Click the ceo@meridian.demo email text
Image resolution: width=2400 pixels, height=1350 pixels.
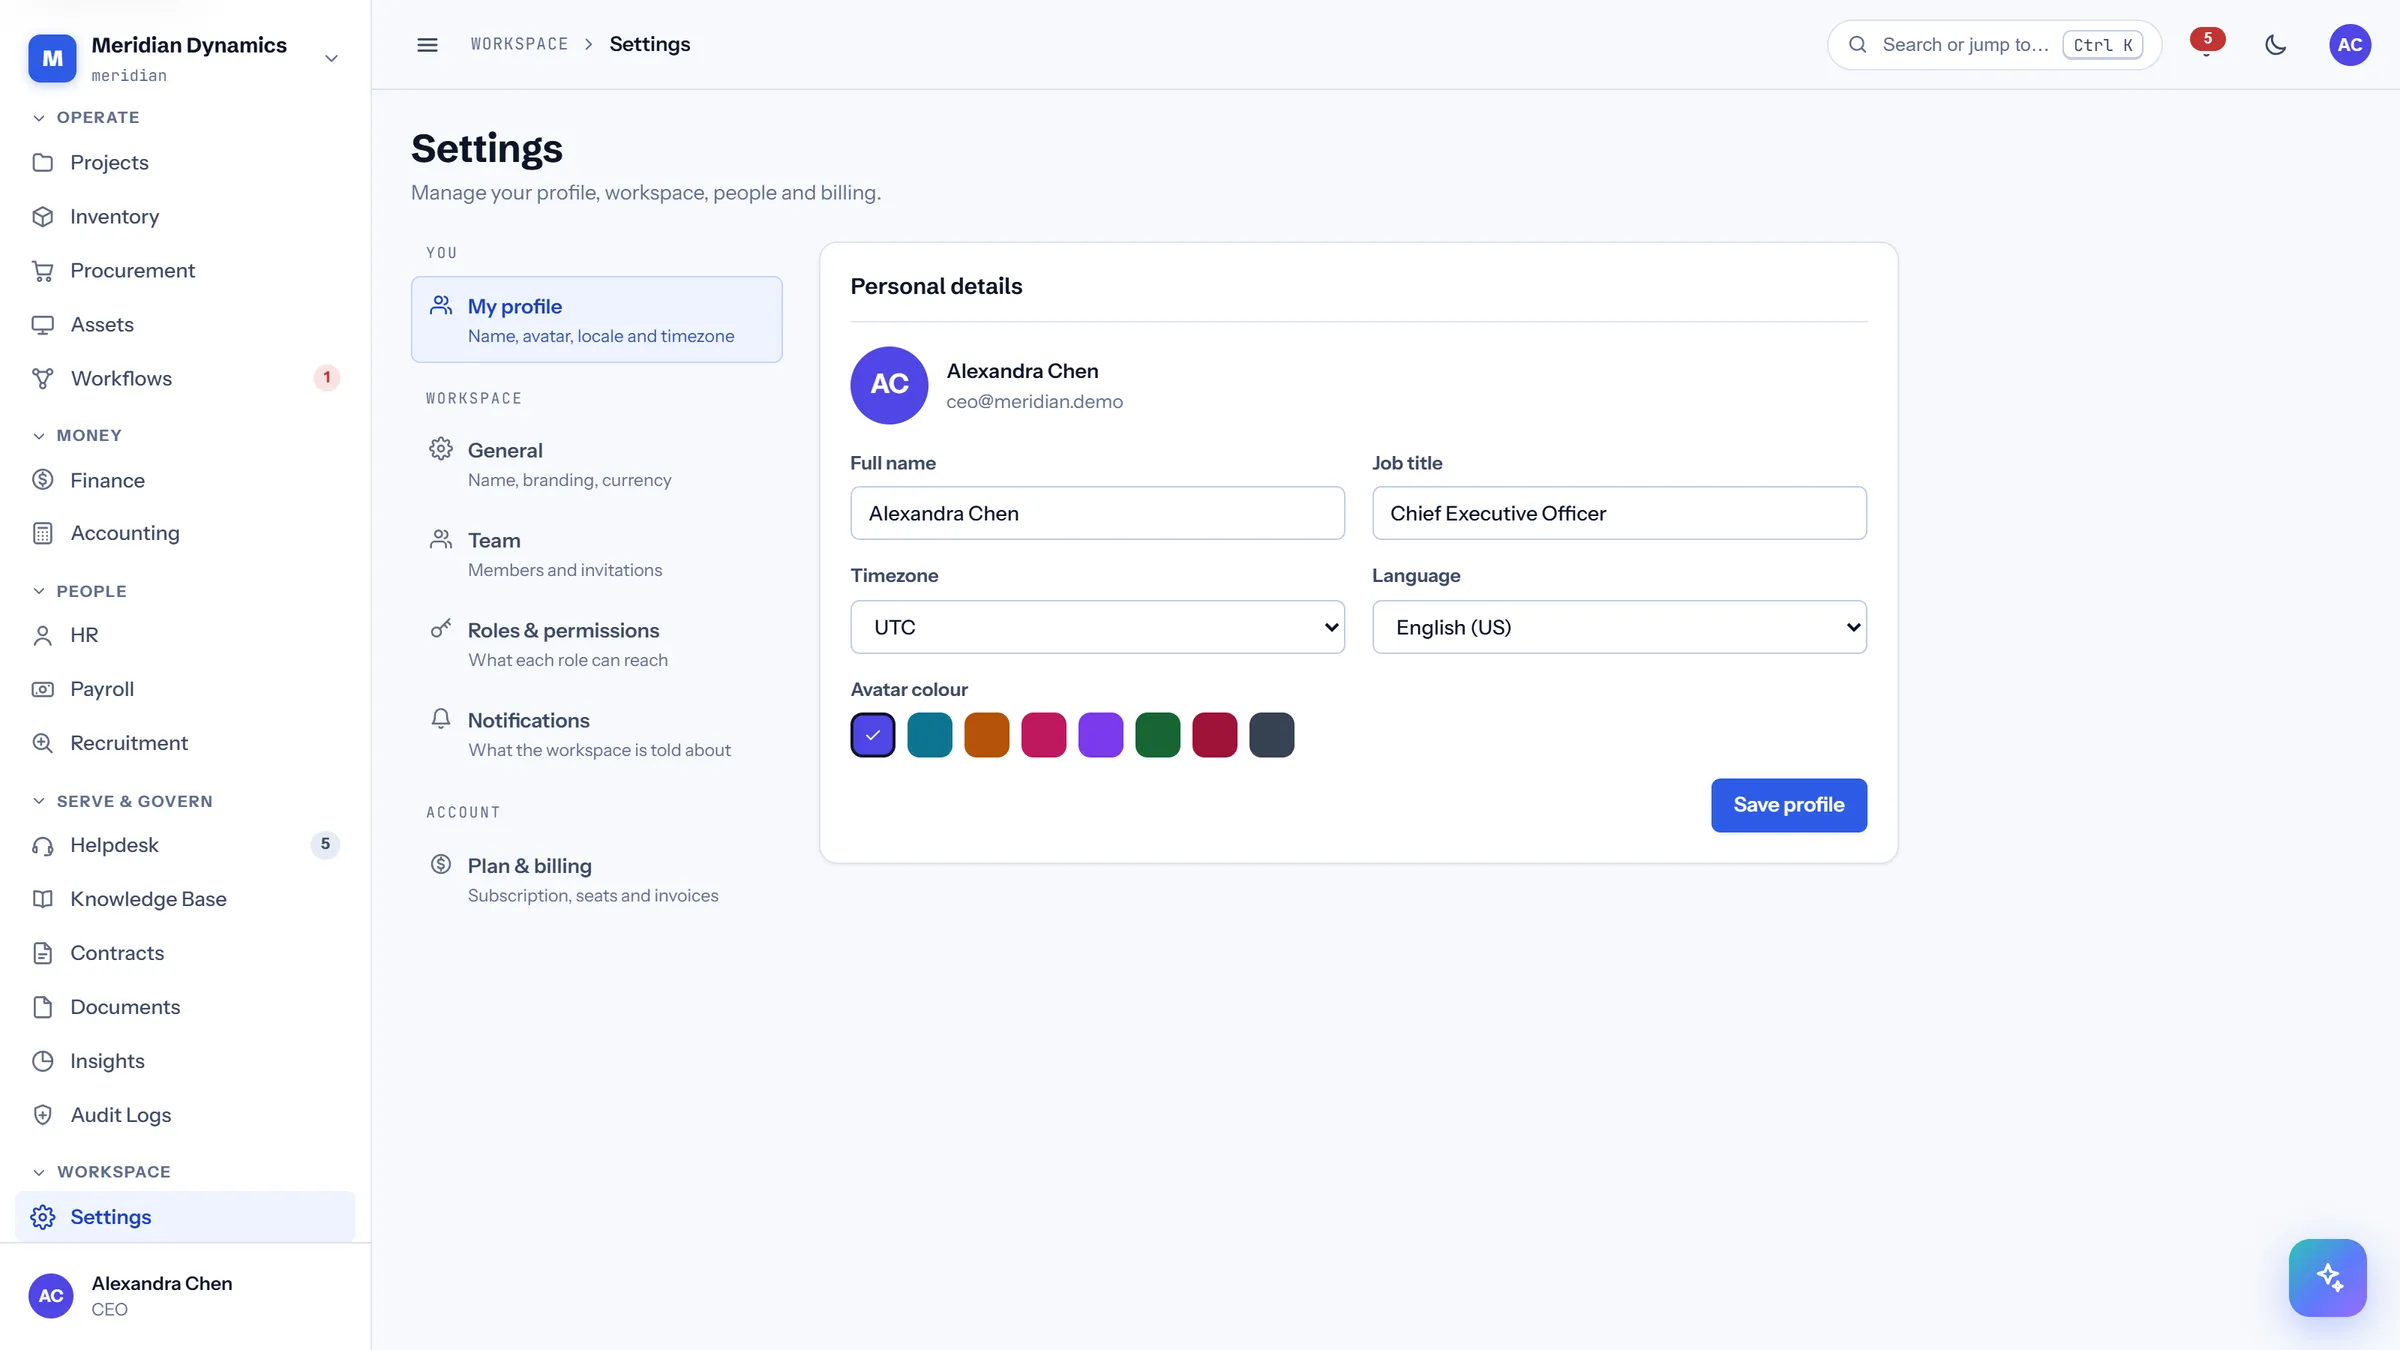(x=1034, y=402)
